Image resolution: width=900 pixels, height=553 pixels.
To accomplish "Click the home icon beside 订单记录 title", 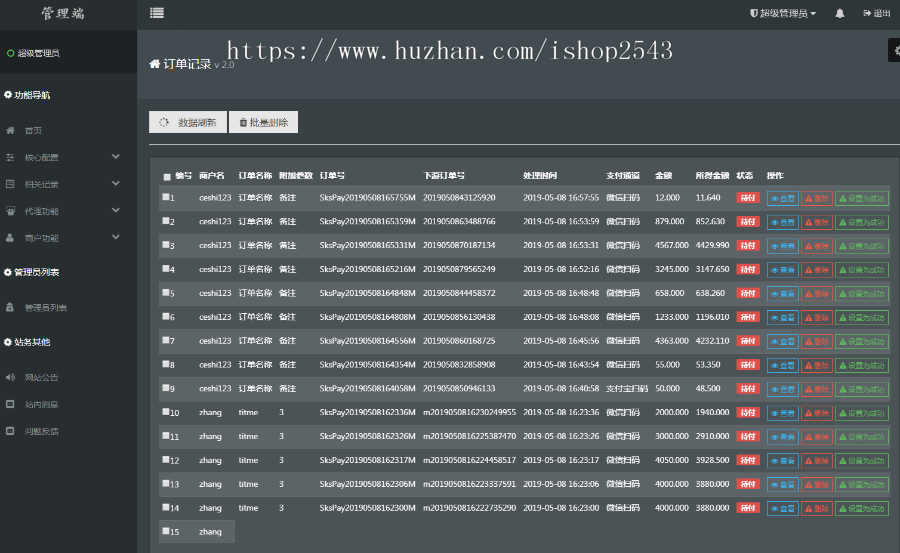I will tap(155, 64).
